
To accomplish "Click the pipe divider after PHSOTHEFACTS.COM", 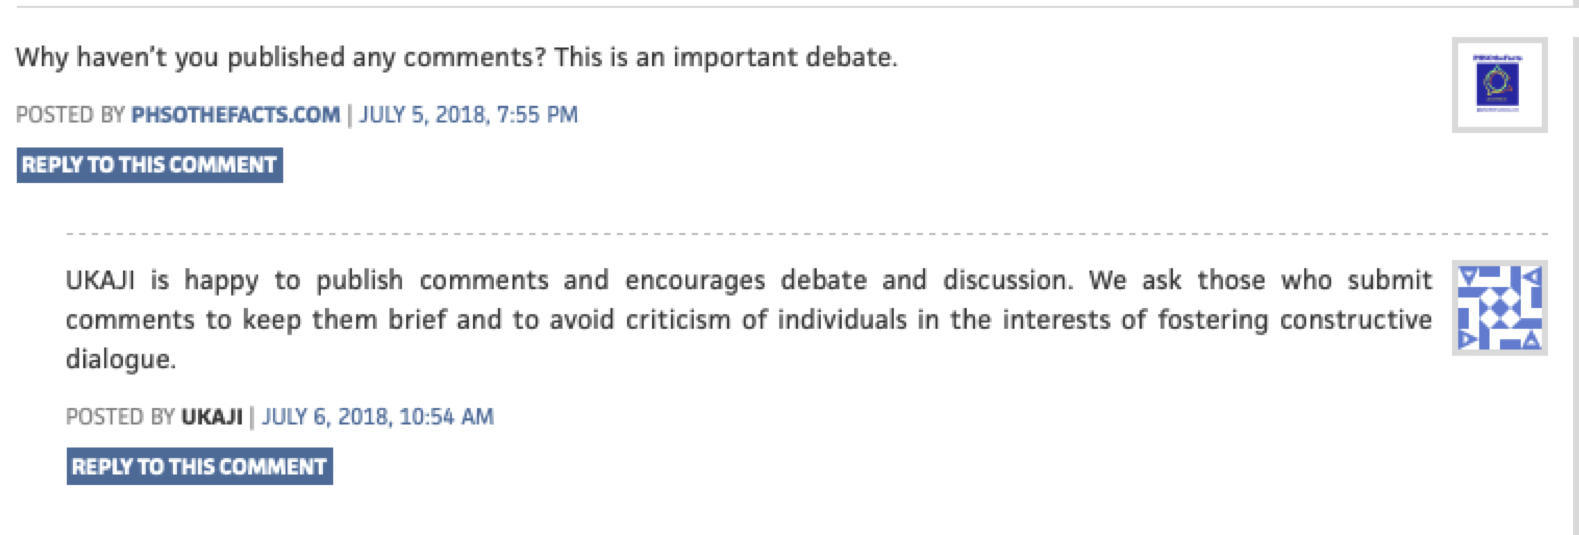I will (x=350, y=115).
